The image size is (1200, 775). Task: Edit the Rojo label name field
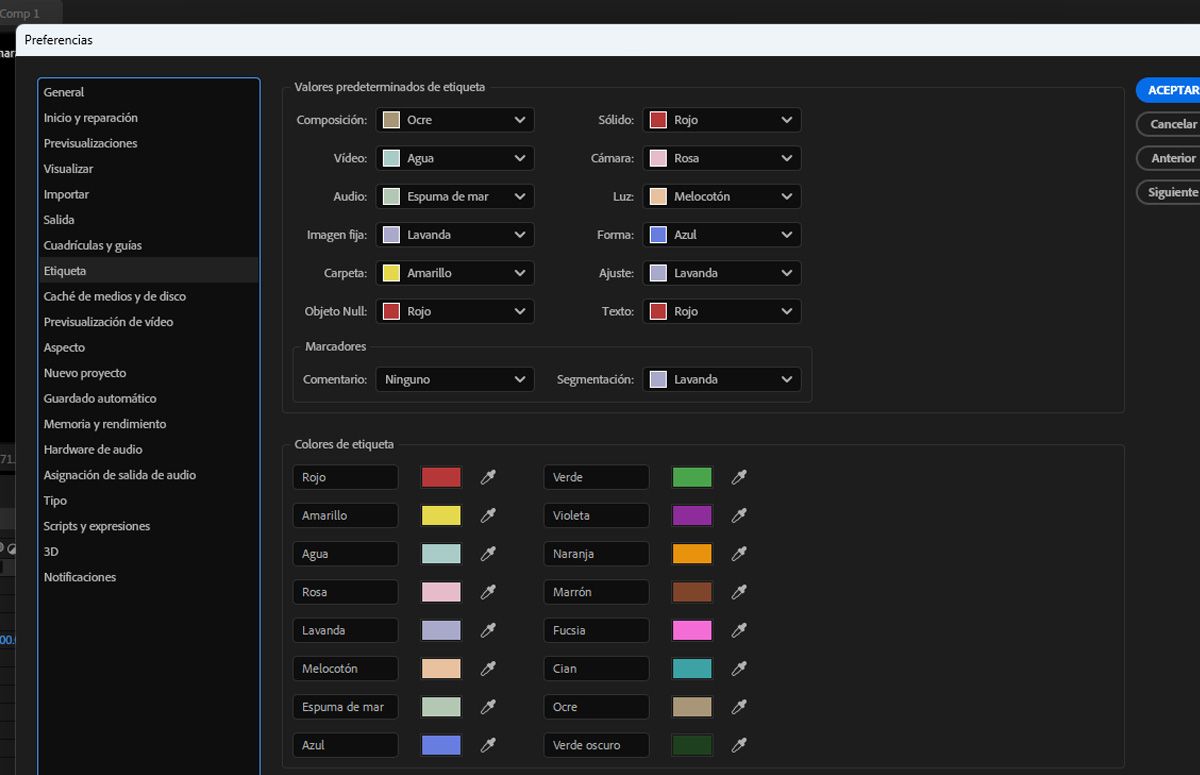(x=346, y=477)
